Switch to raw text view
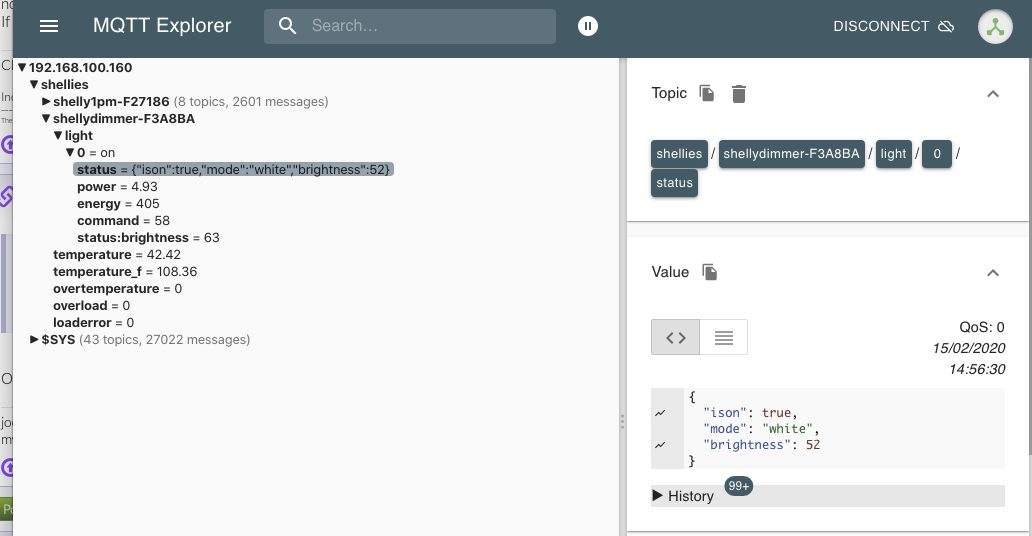This screenshot has width=1032, height=536. coord(723,337)
